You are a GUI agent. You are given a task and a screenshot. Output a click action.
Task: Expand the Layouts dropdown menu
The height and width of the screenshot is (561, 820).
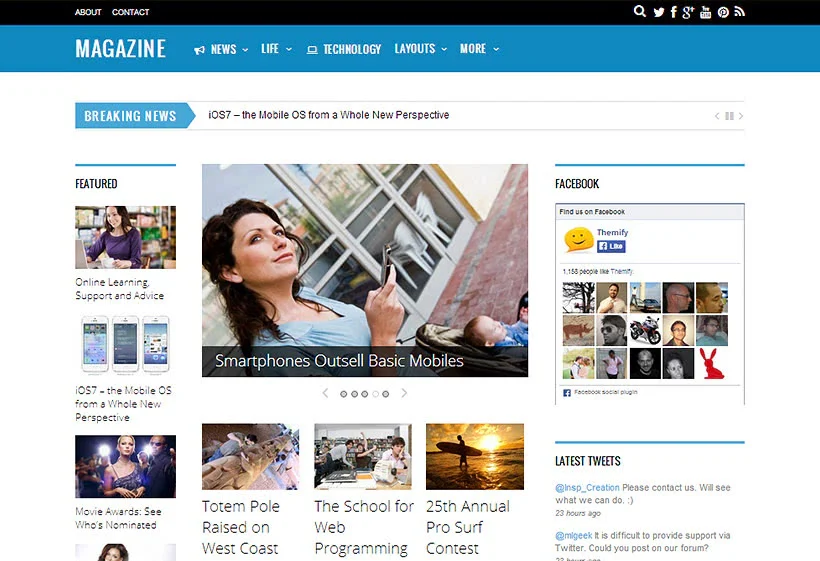coord(420,49)
